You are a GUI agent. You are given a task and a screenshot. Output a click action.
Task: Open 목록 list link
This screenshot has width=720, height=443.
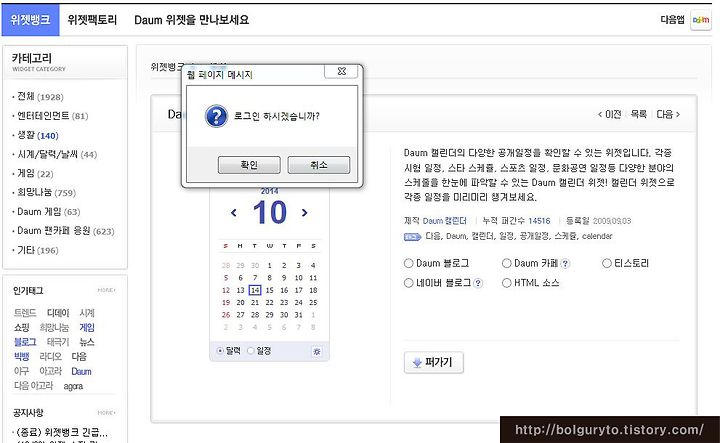tap(639, 114)
